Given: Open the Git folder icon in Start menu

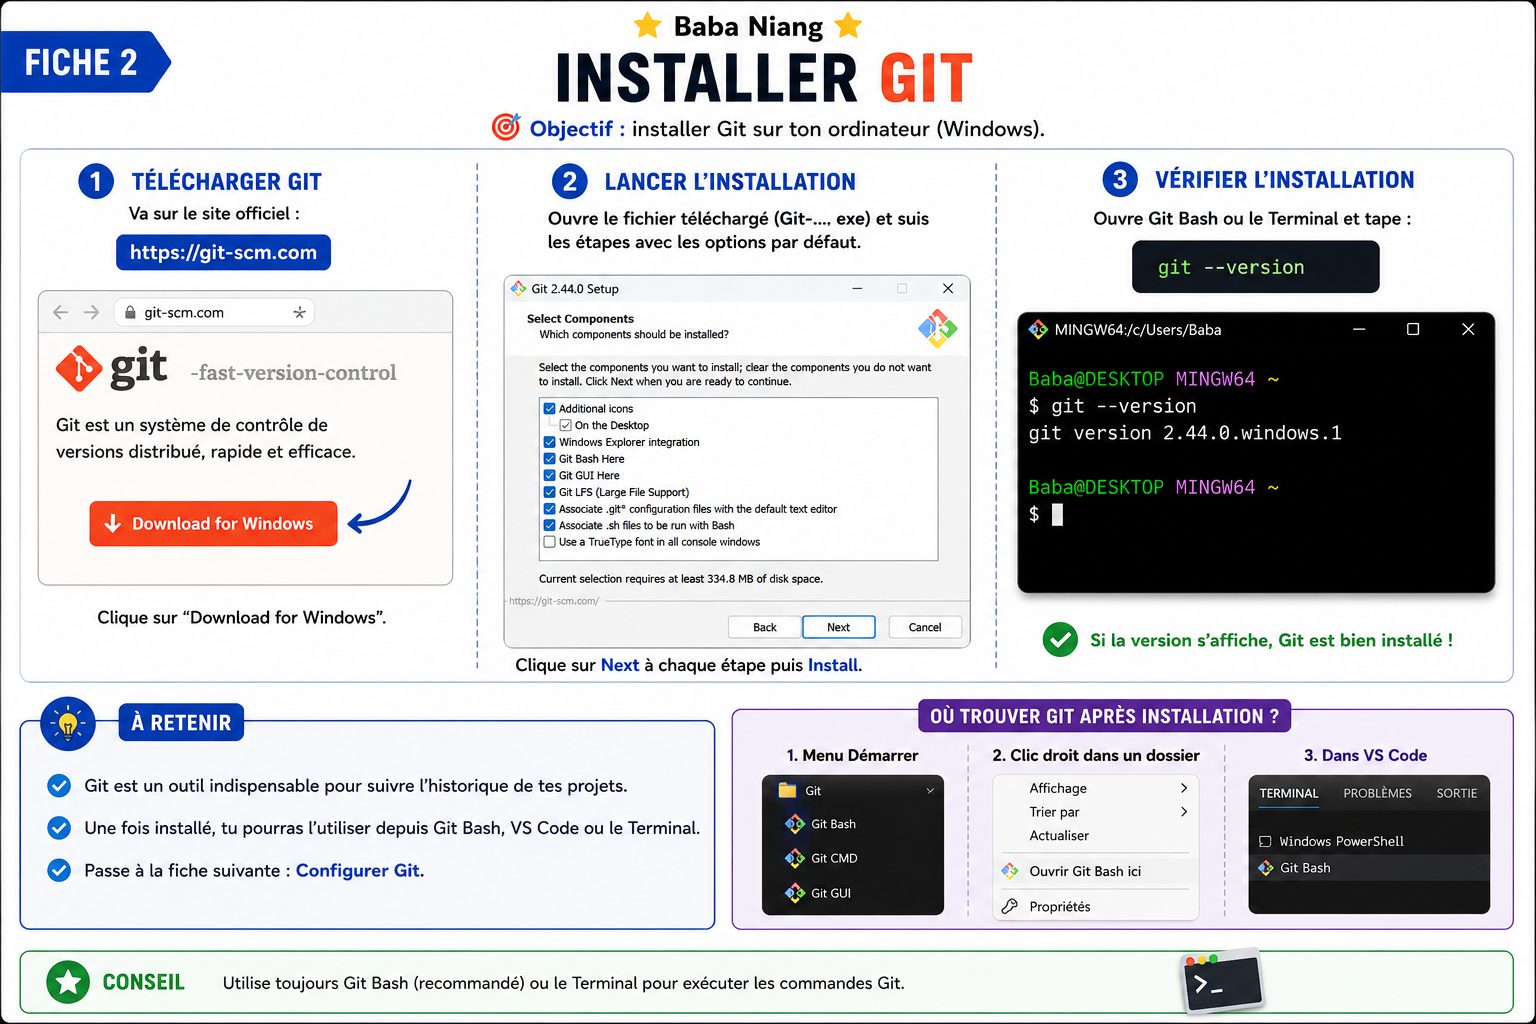Looking at the screenshot, I should coord(787,790).
